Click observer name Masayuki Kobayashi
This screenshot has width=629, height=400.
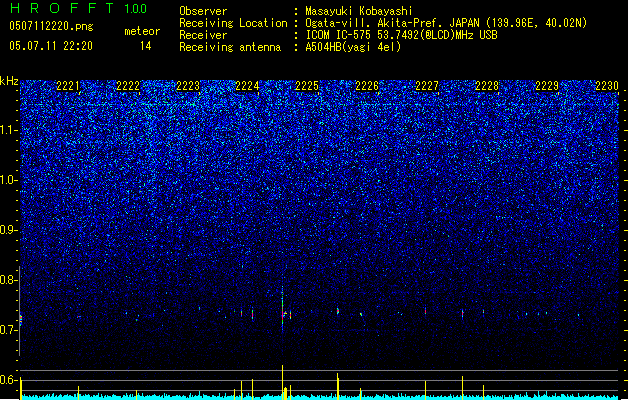click(x=359, y=11)
